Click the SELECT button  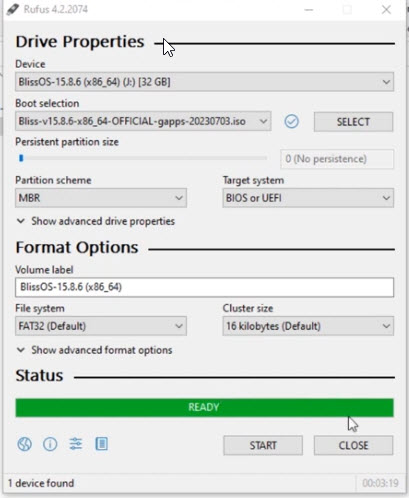(353, 122)
